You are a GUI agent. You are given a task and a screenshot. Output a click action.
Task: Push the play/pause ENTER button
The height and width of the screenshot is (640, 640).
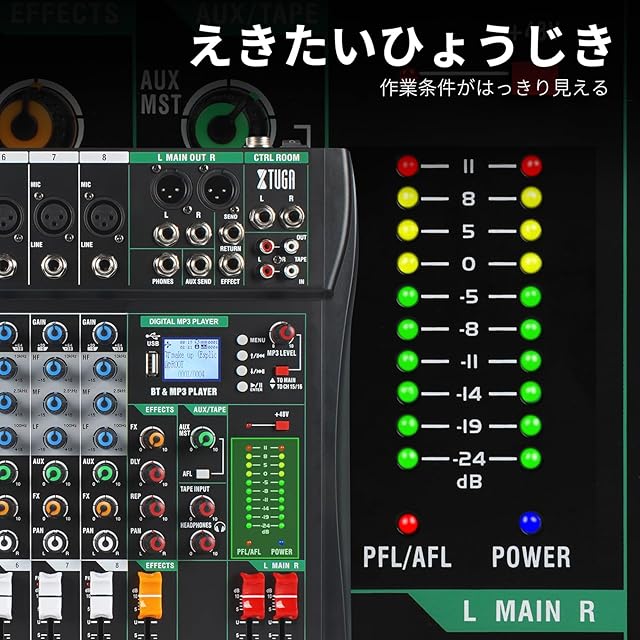click(x=242, y=386)
